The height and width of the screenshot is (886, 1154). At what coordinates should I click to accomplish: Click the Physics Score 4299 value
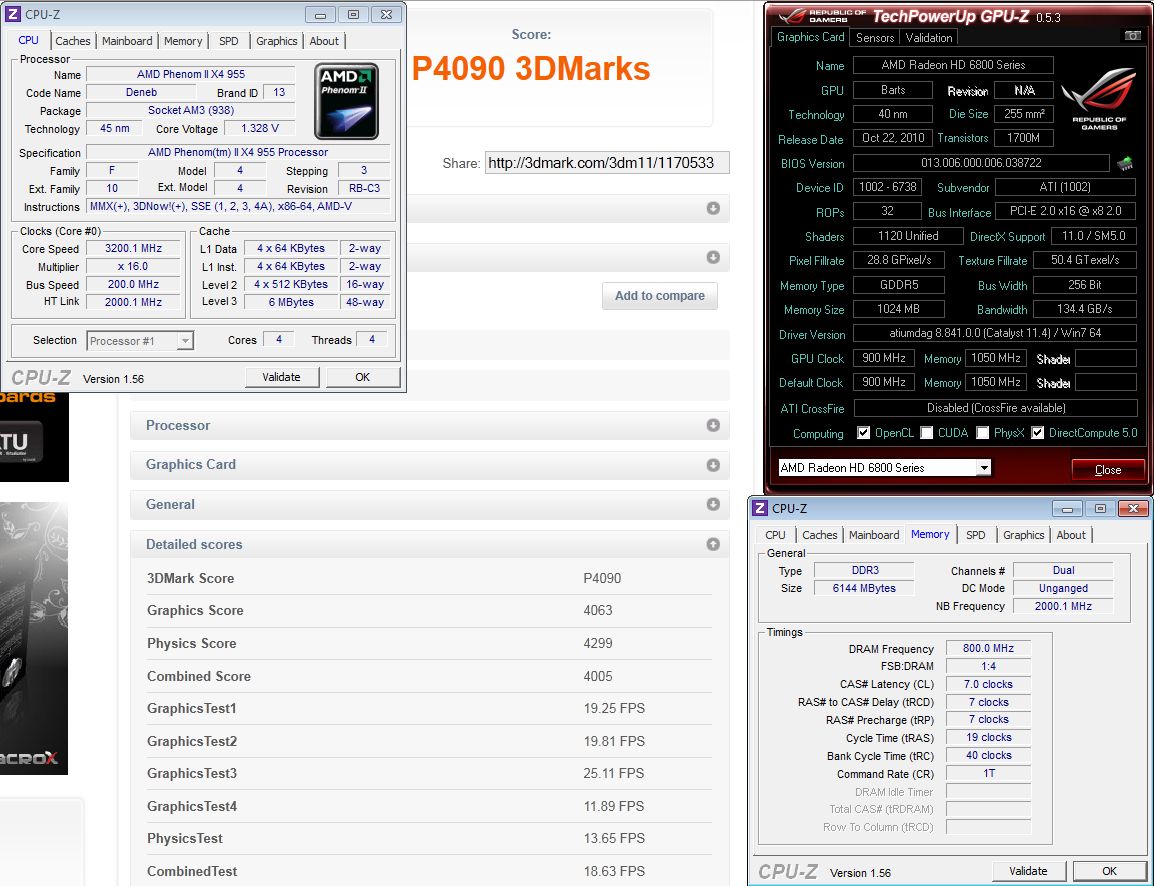598,643
